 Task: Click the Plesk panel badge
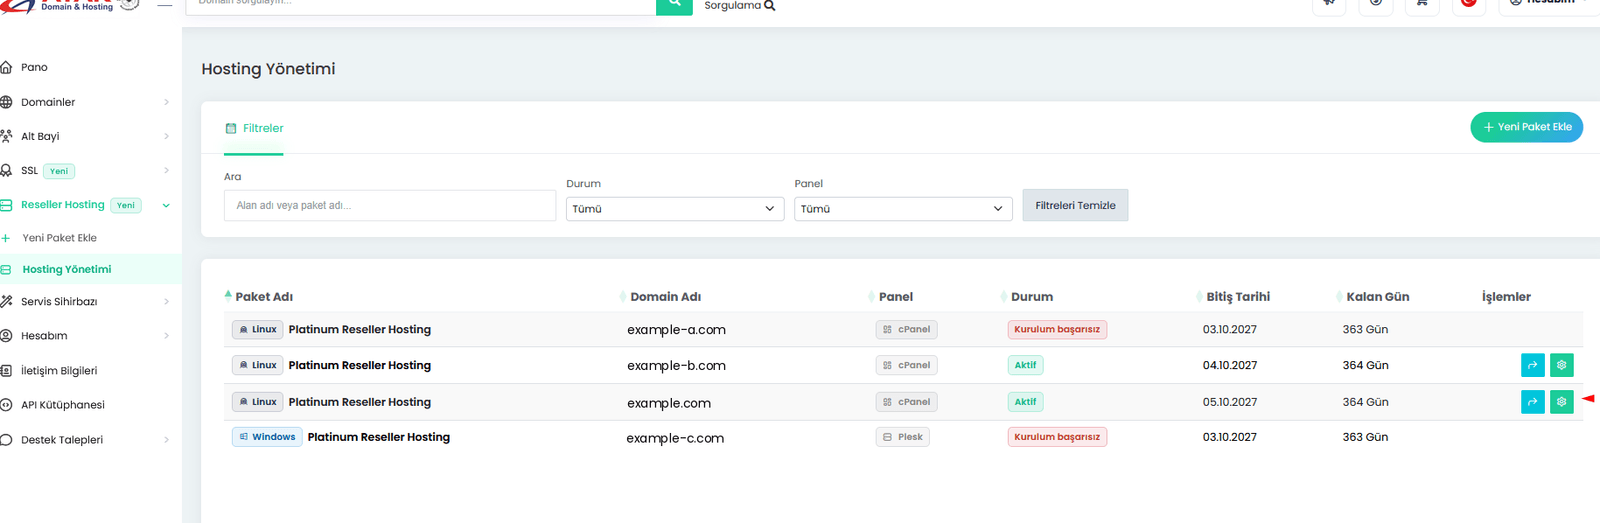tap(902, 437)
